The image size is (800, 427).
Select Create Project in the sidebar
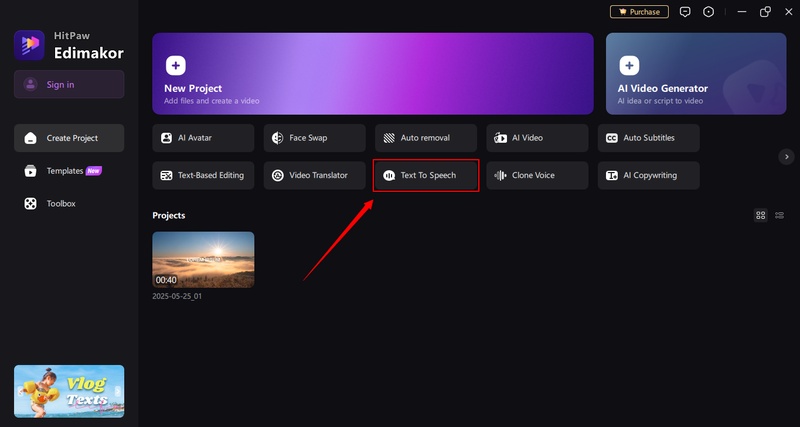69,138
